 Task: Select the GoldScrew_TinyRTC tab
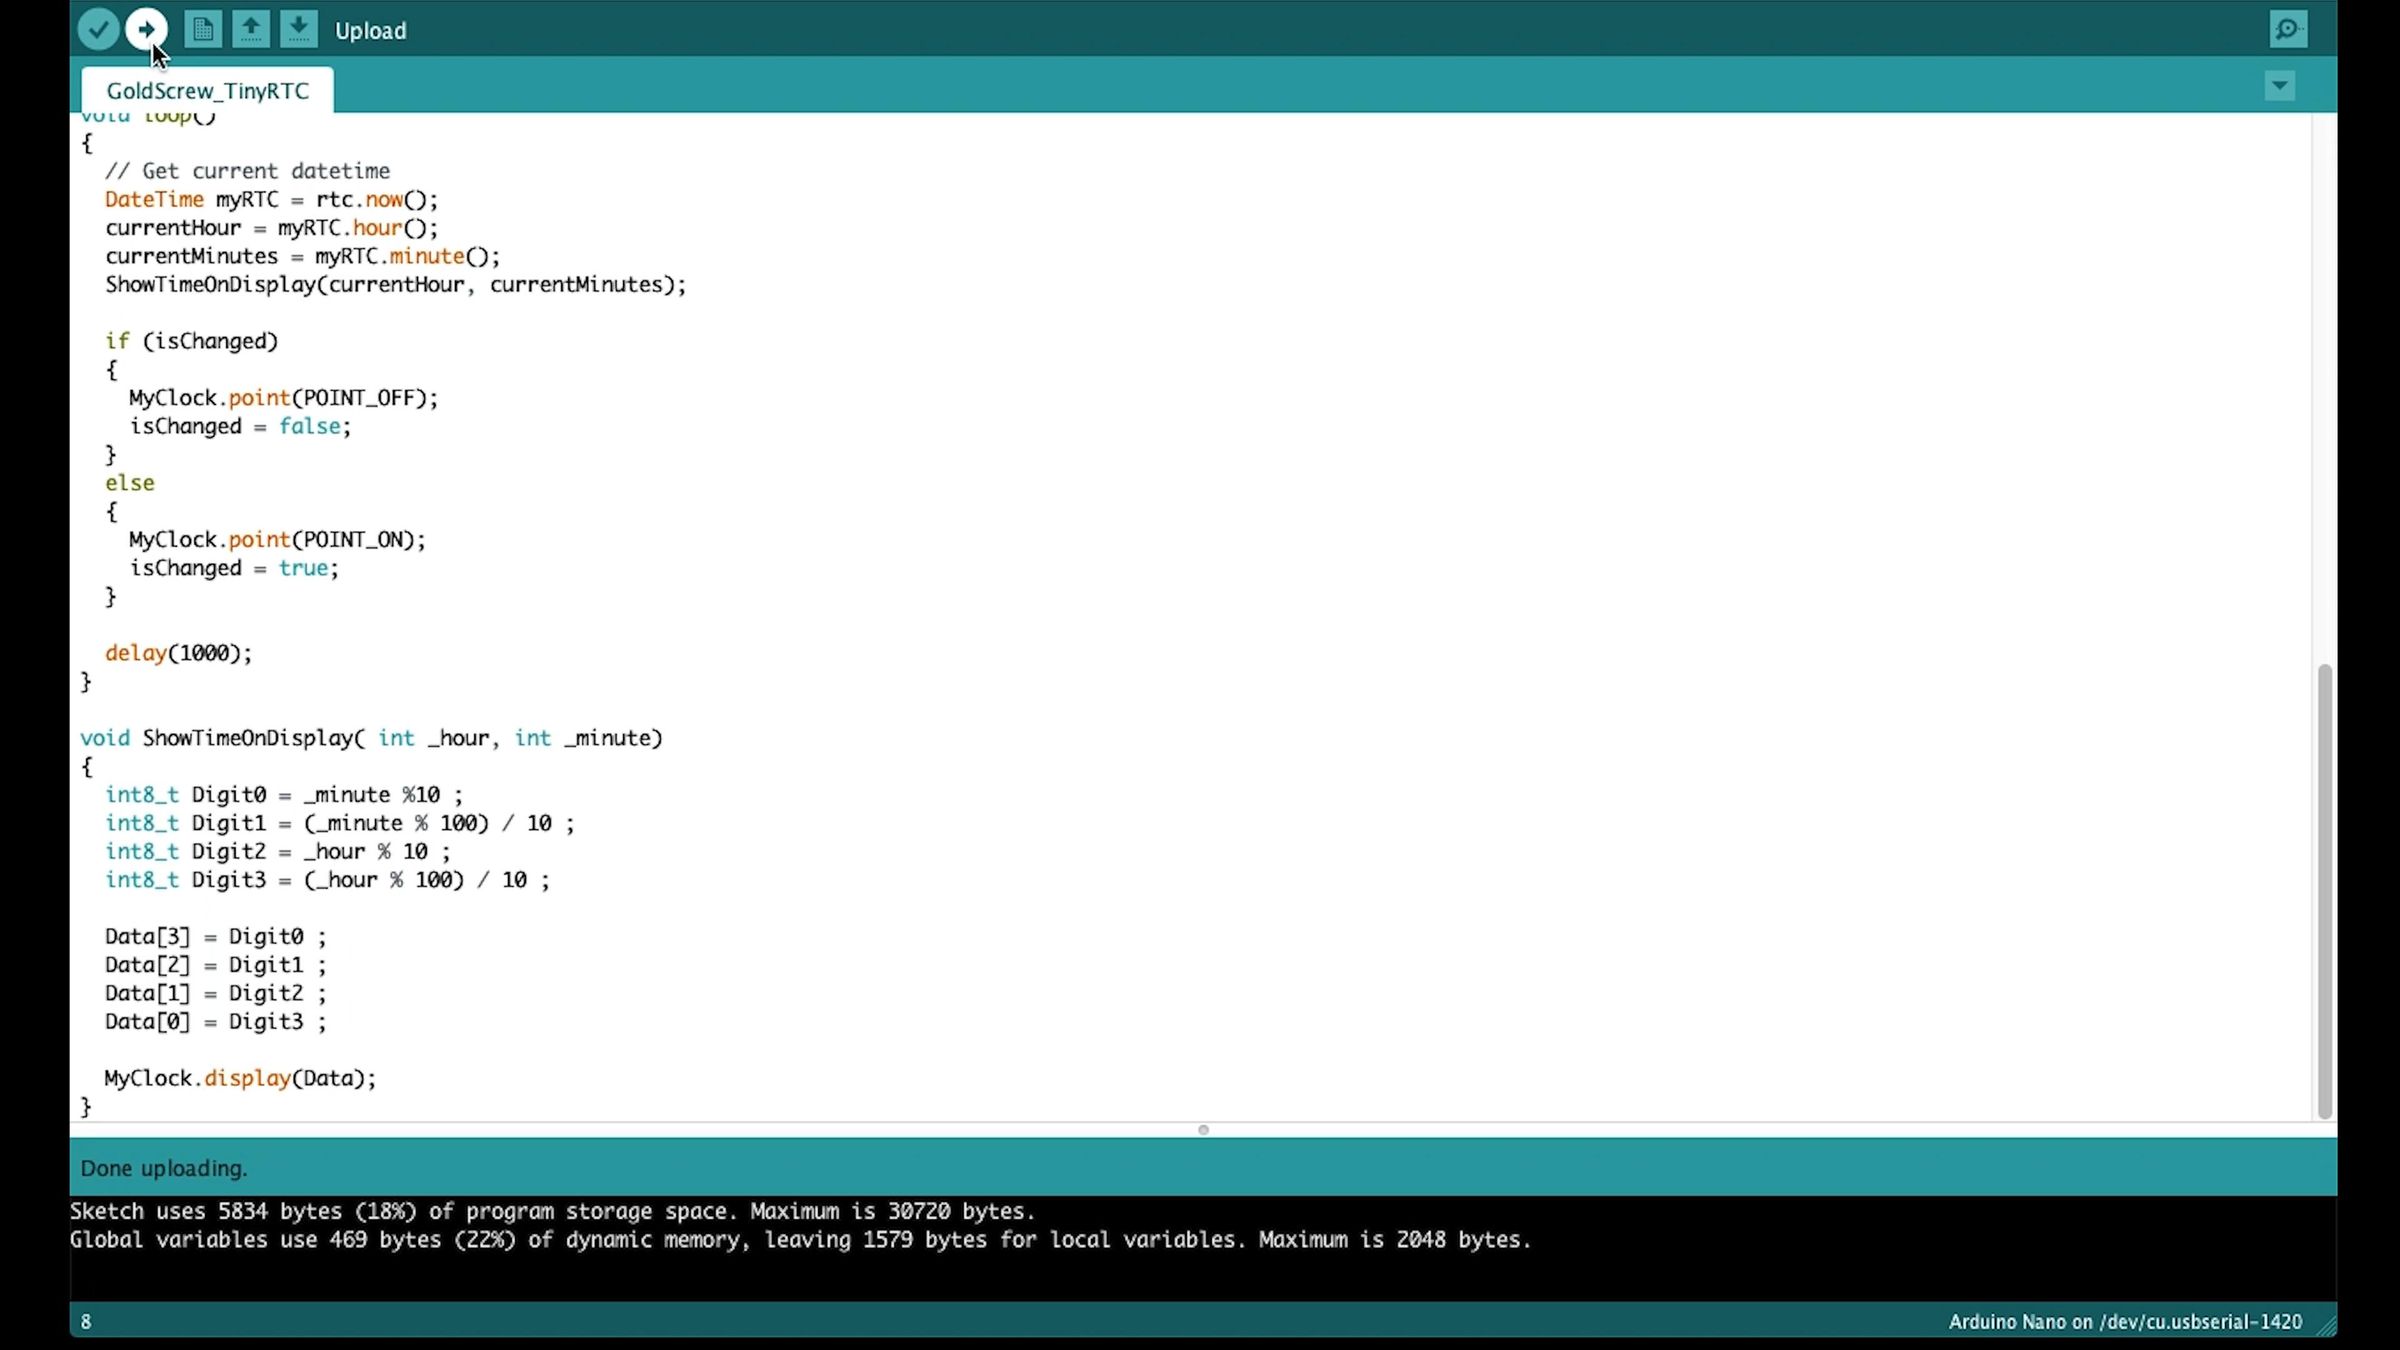click(207, 91)
